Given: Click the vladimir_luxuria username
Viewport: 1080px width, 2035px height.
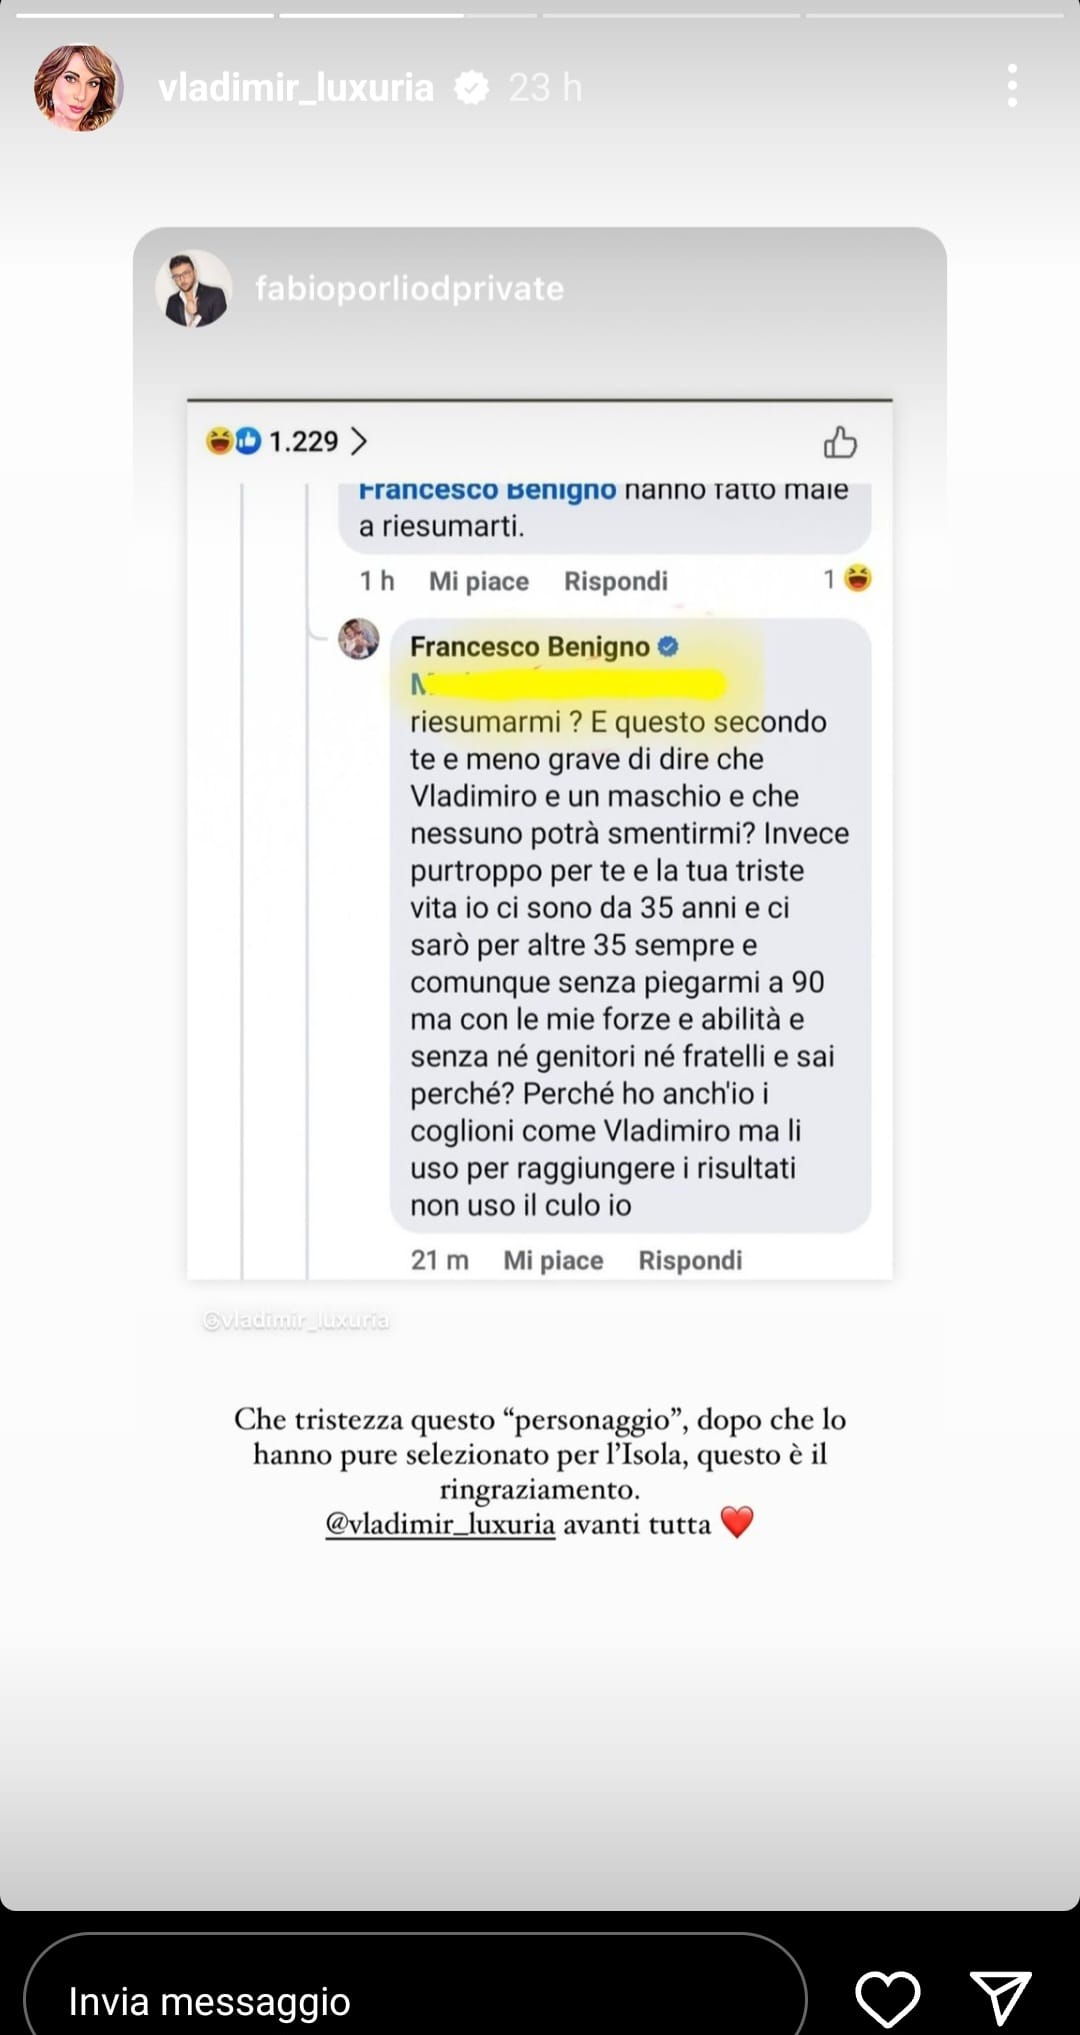Looking at the screenshot, I should click(296, 88).
